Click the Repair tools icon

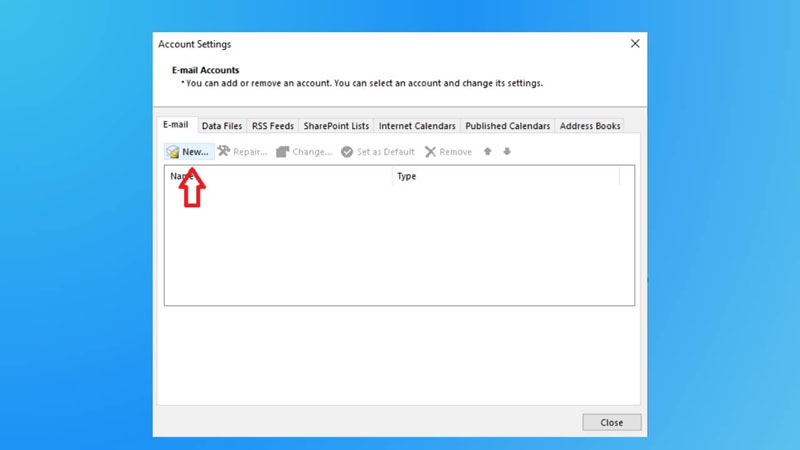(223, 151)
